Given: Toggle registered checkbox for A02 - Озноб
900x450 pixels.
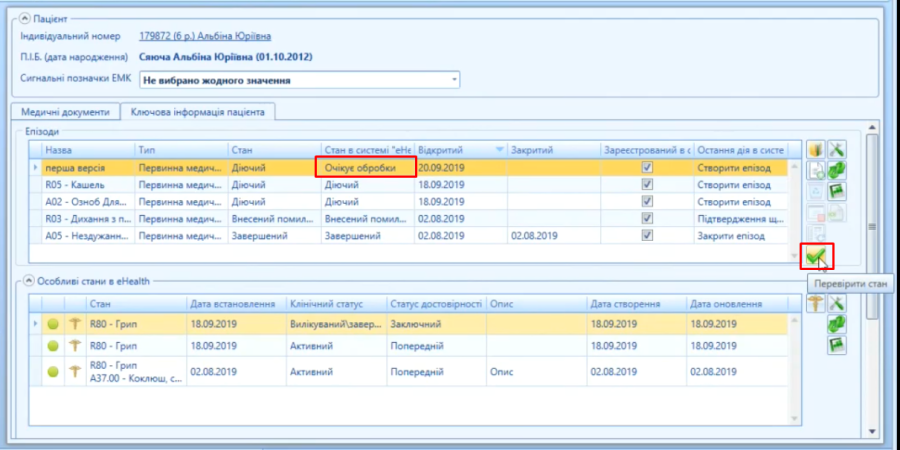Looking at the screenshot, I should pyautogui.click(x=647, y=202).
